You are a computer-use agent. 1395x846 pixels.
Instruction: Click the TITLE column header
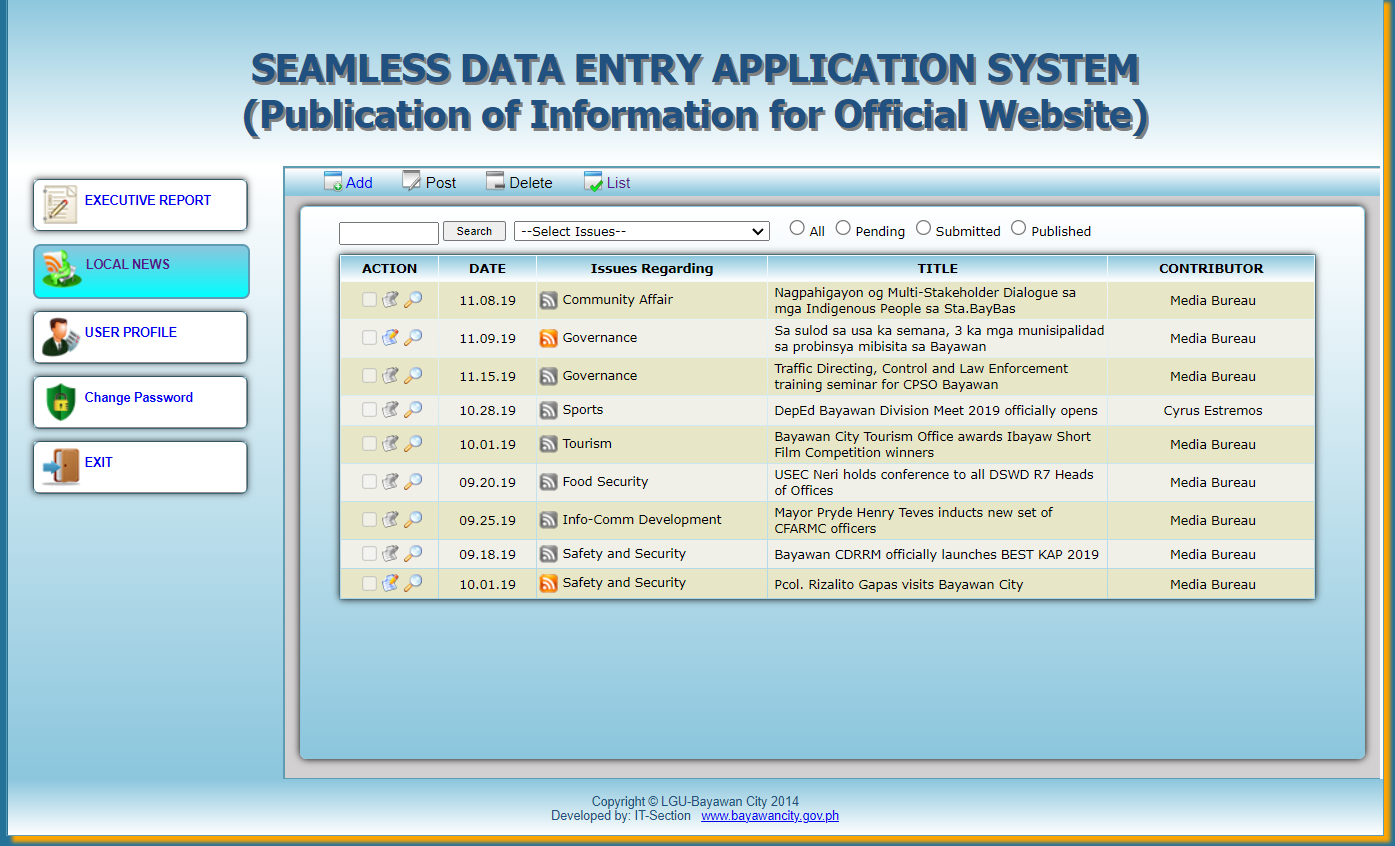pyautogui.click(x=937, y=268)
